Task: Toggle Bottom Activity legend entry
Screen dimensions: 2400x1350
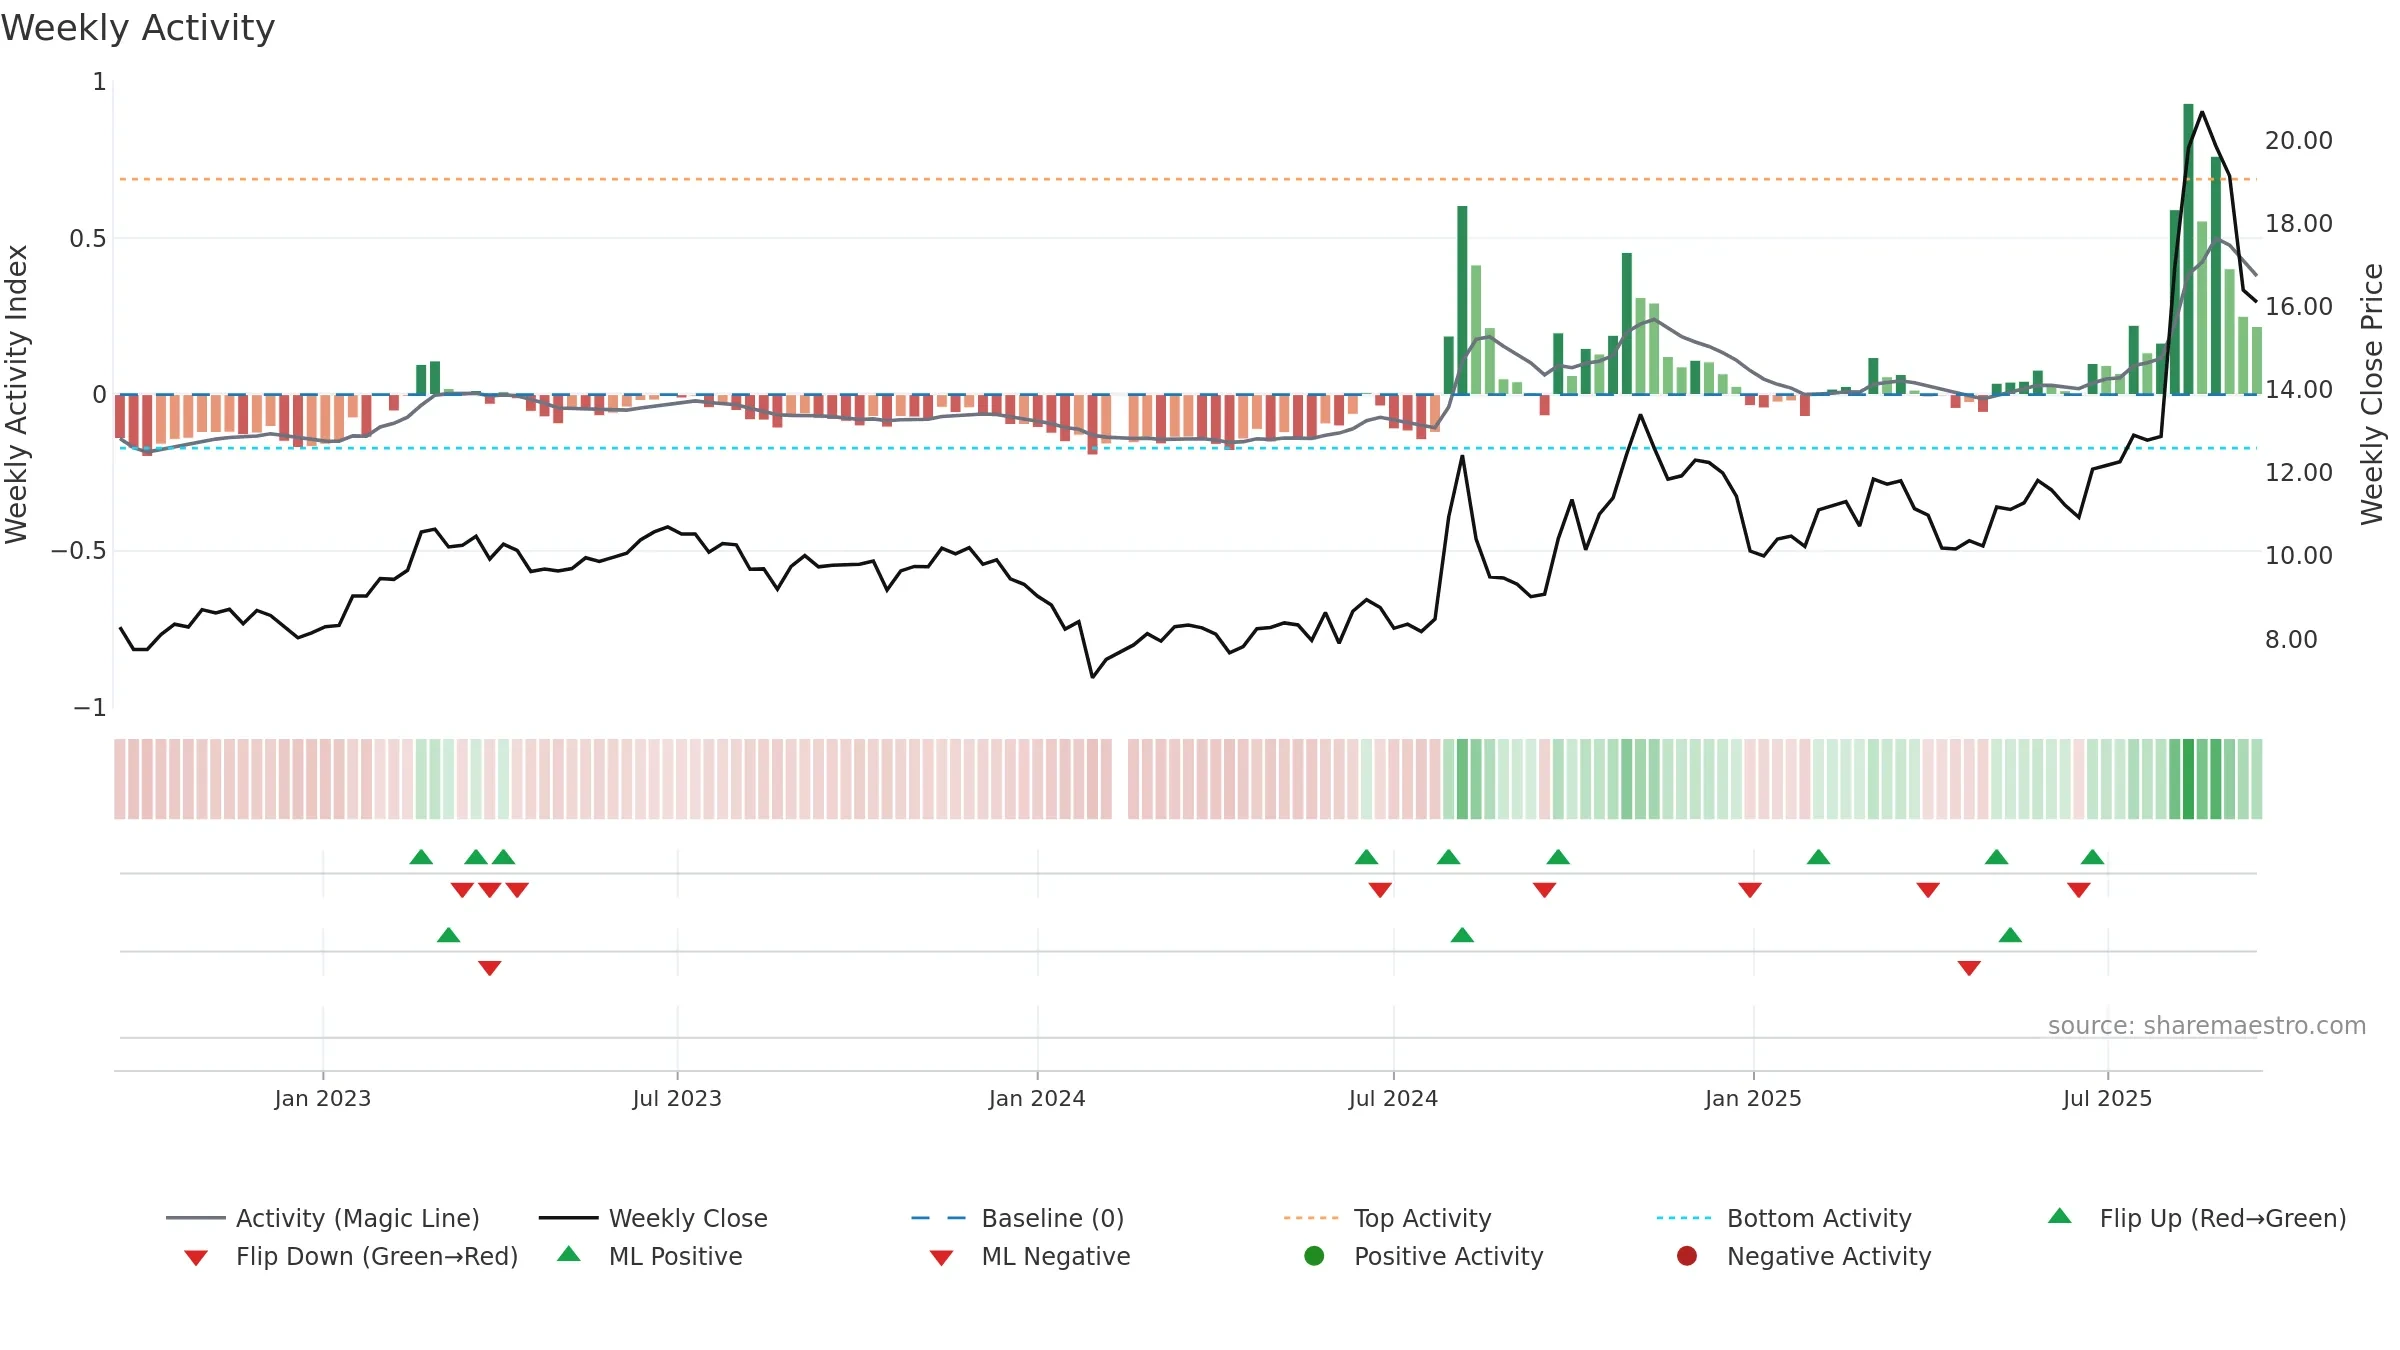Action: 1784,1218
